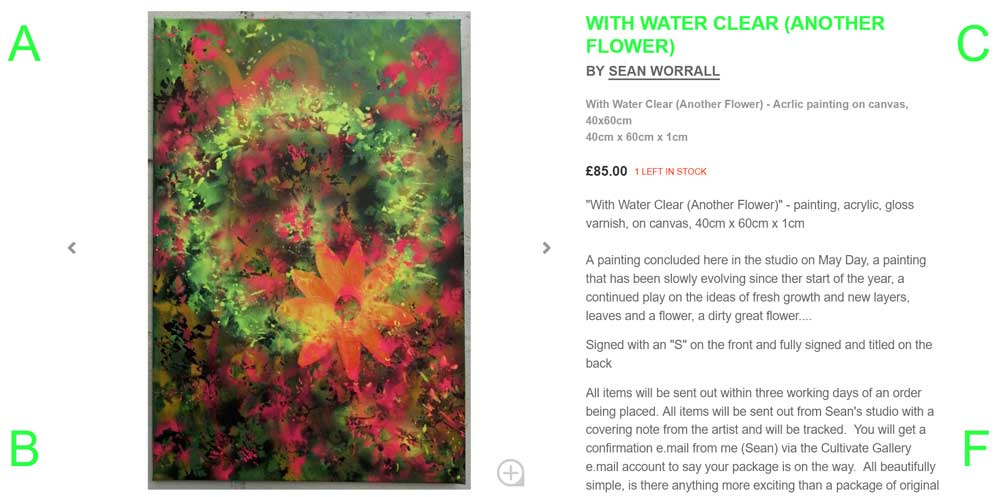Click the £85.00 price

[x=606, y=171]
